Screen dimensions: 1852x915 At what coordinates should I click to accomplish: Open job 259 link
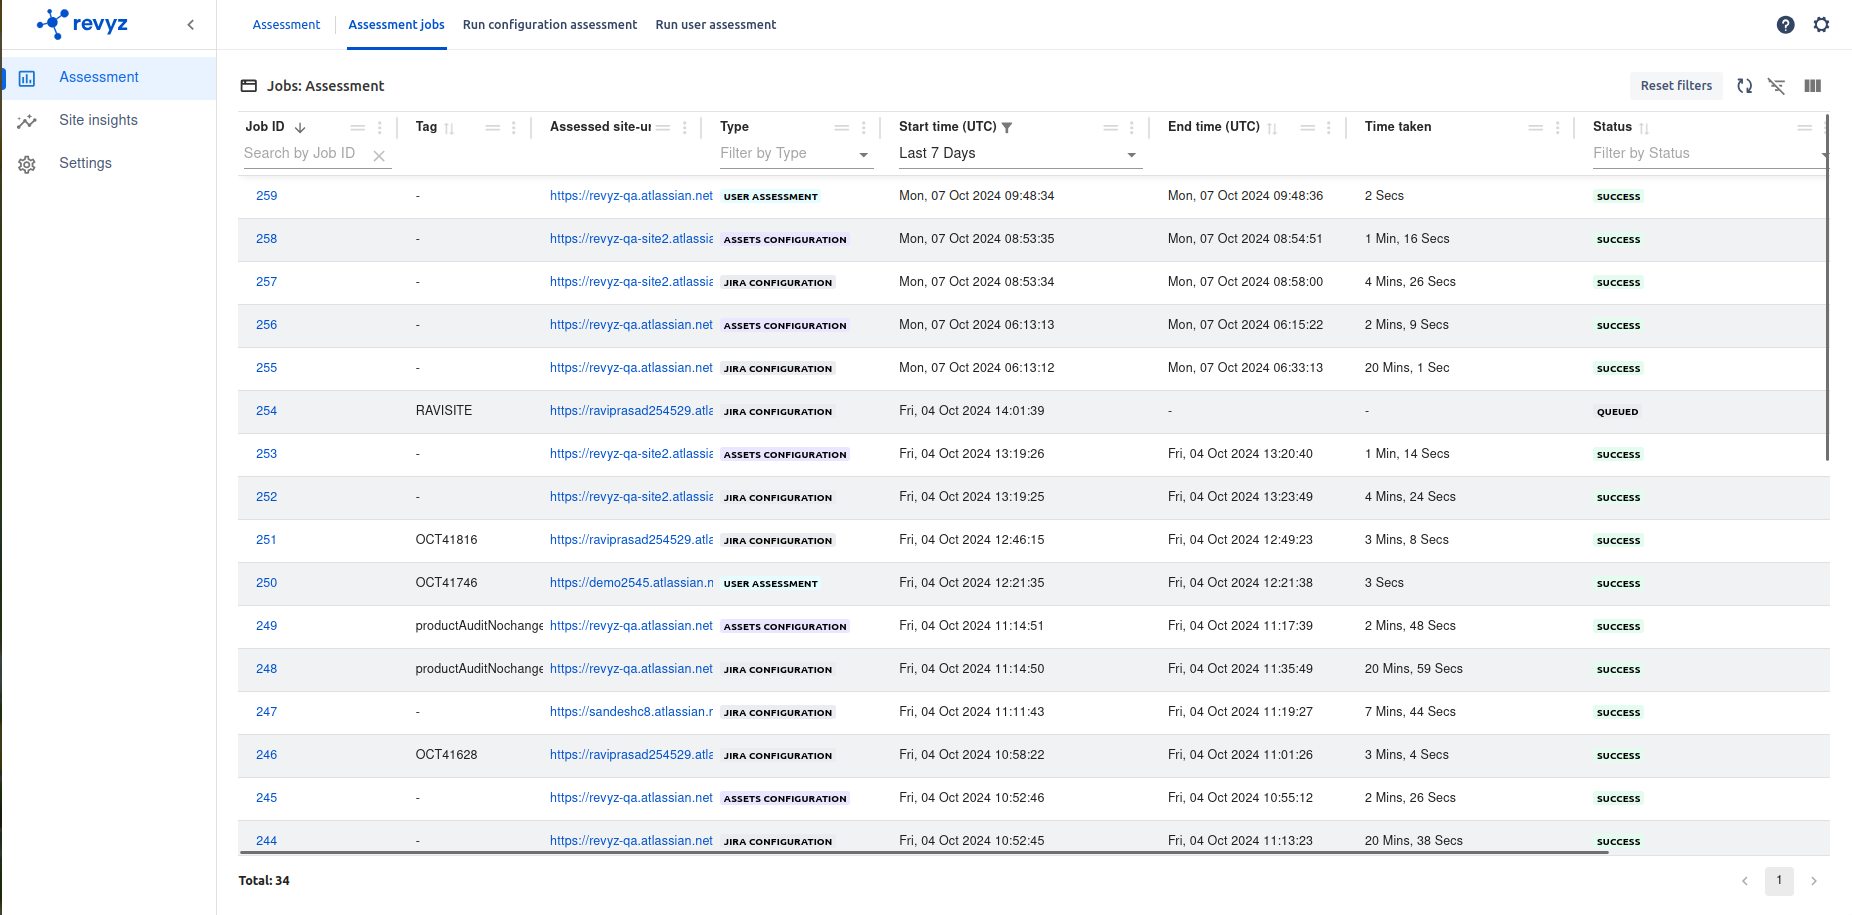click(266, 196)
